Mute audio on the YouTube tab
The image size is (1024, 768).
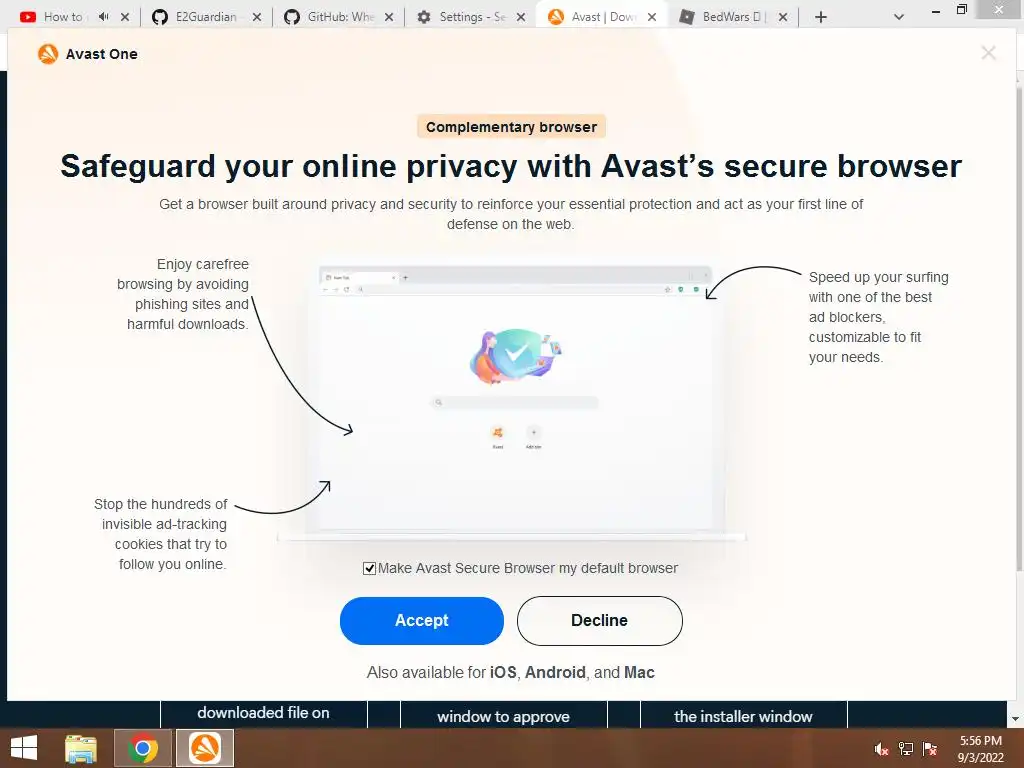point(104,17)
